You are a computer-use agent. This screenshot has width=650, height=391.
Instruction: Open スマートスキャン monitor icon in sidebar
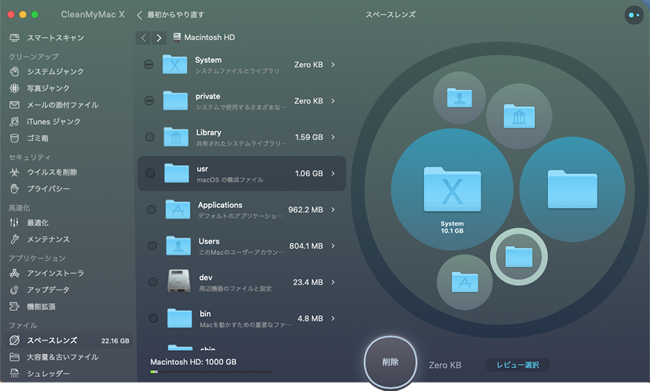pos(15,38)
